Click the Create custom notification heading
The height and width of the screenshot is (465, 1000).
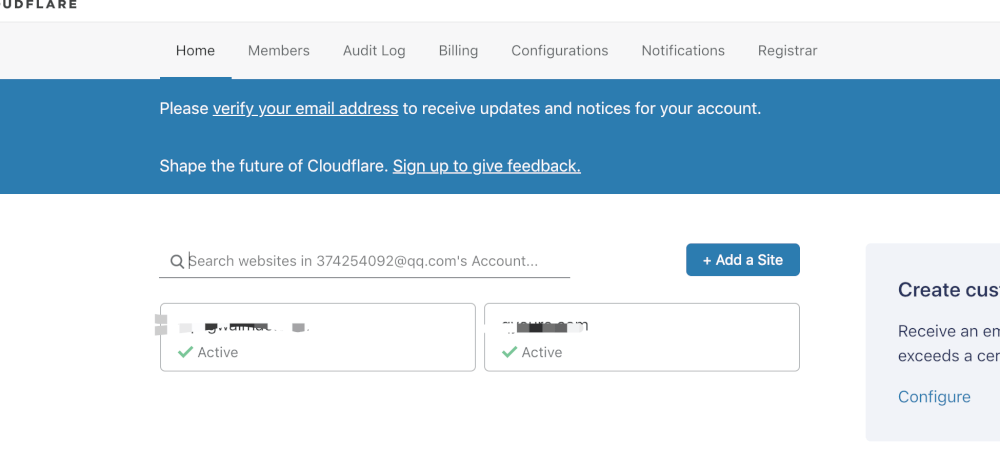click(948, 290)
